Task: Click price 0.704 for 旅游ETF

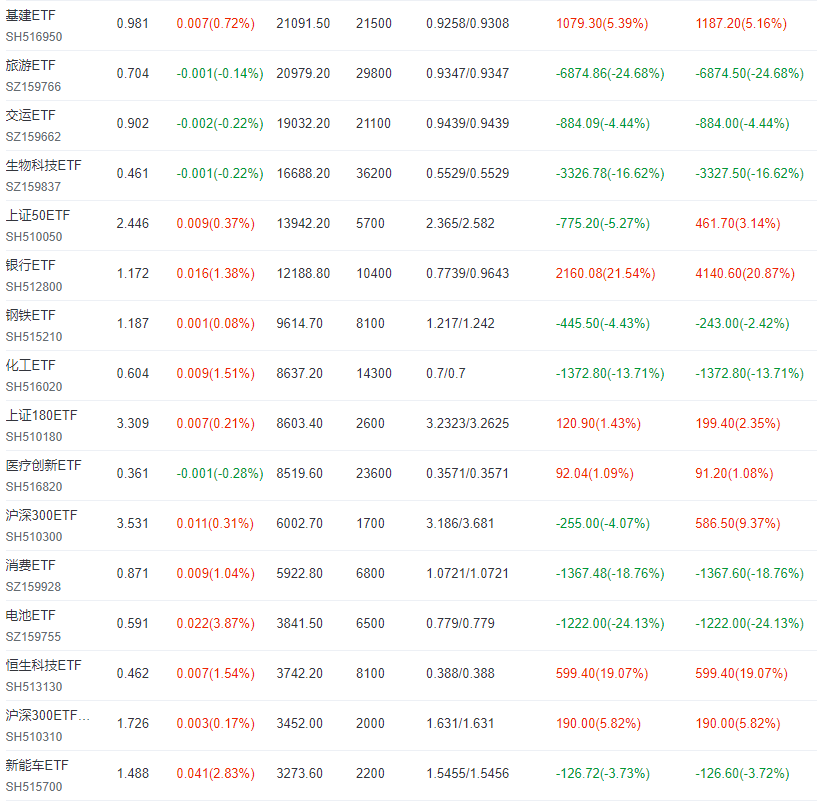Action: pyautogui.click(x=132, y=74)
